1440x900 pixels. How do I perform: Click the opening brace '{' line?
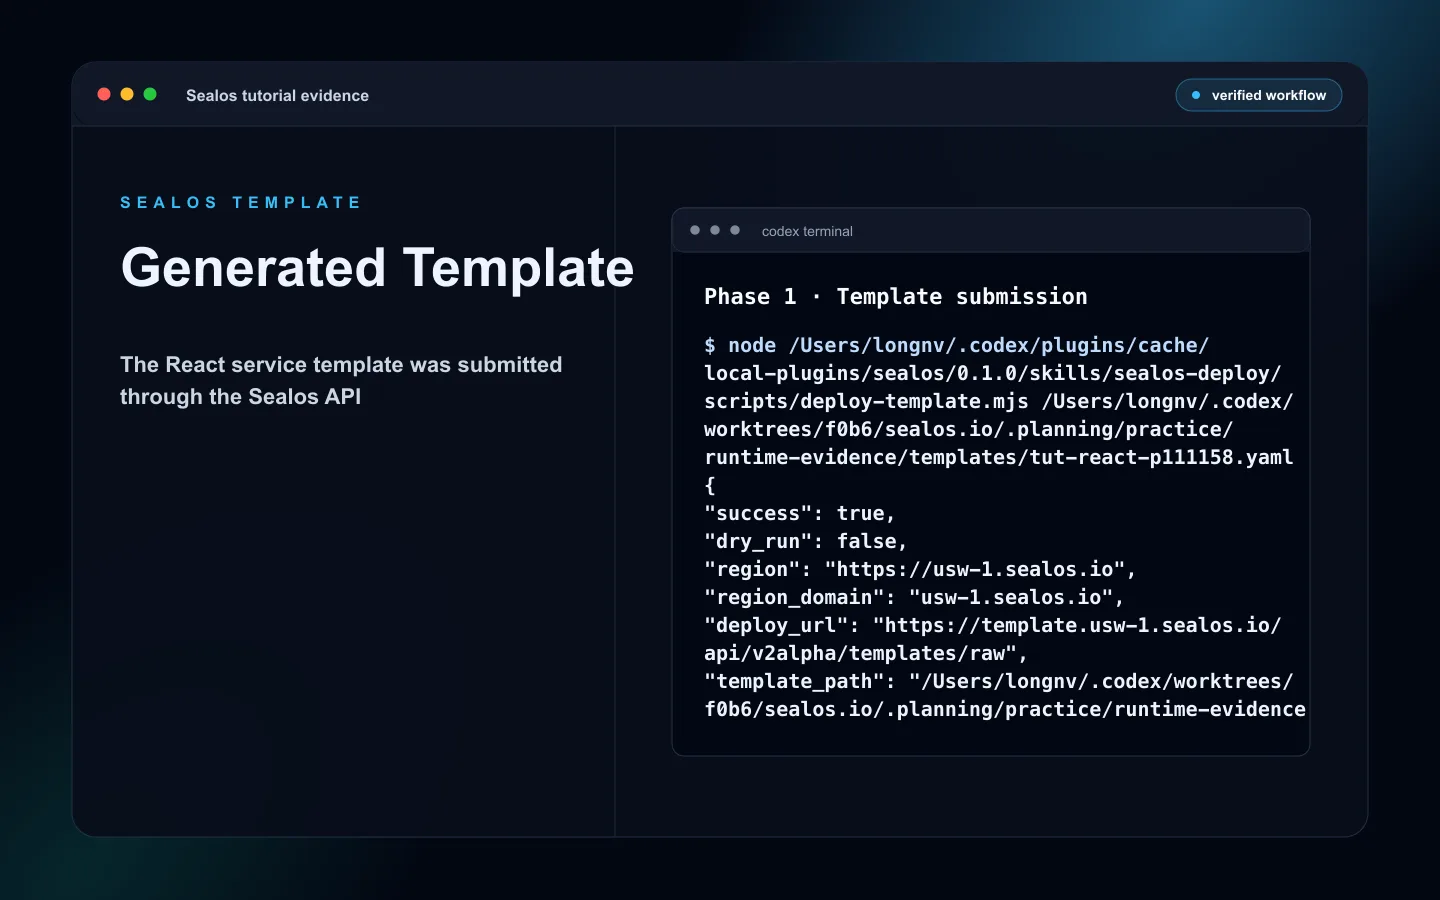(710, 486)
